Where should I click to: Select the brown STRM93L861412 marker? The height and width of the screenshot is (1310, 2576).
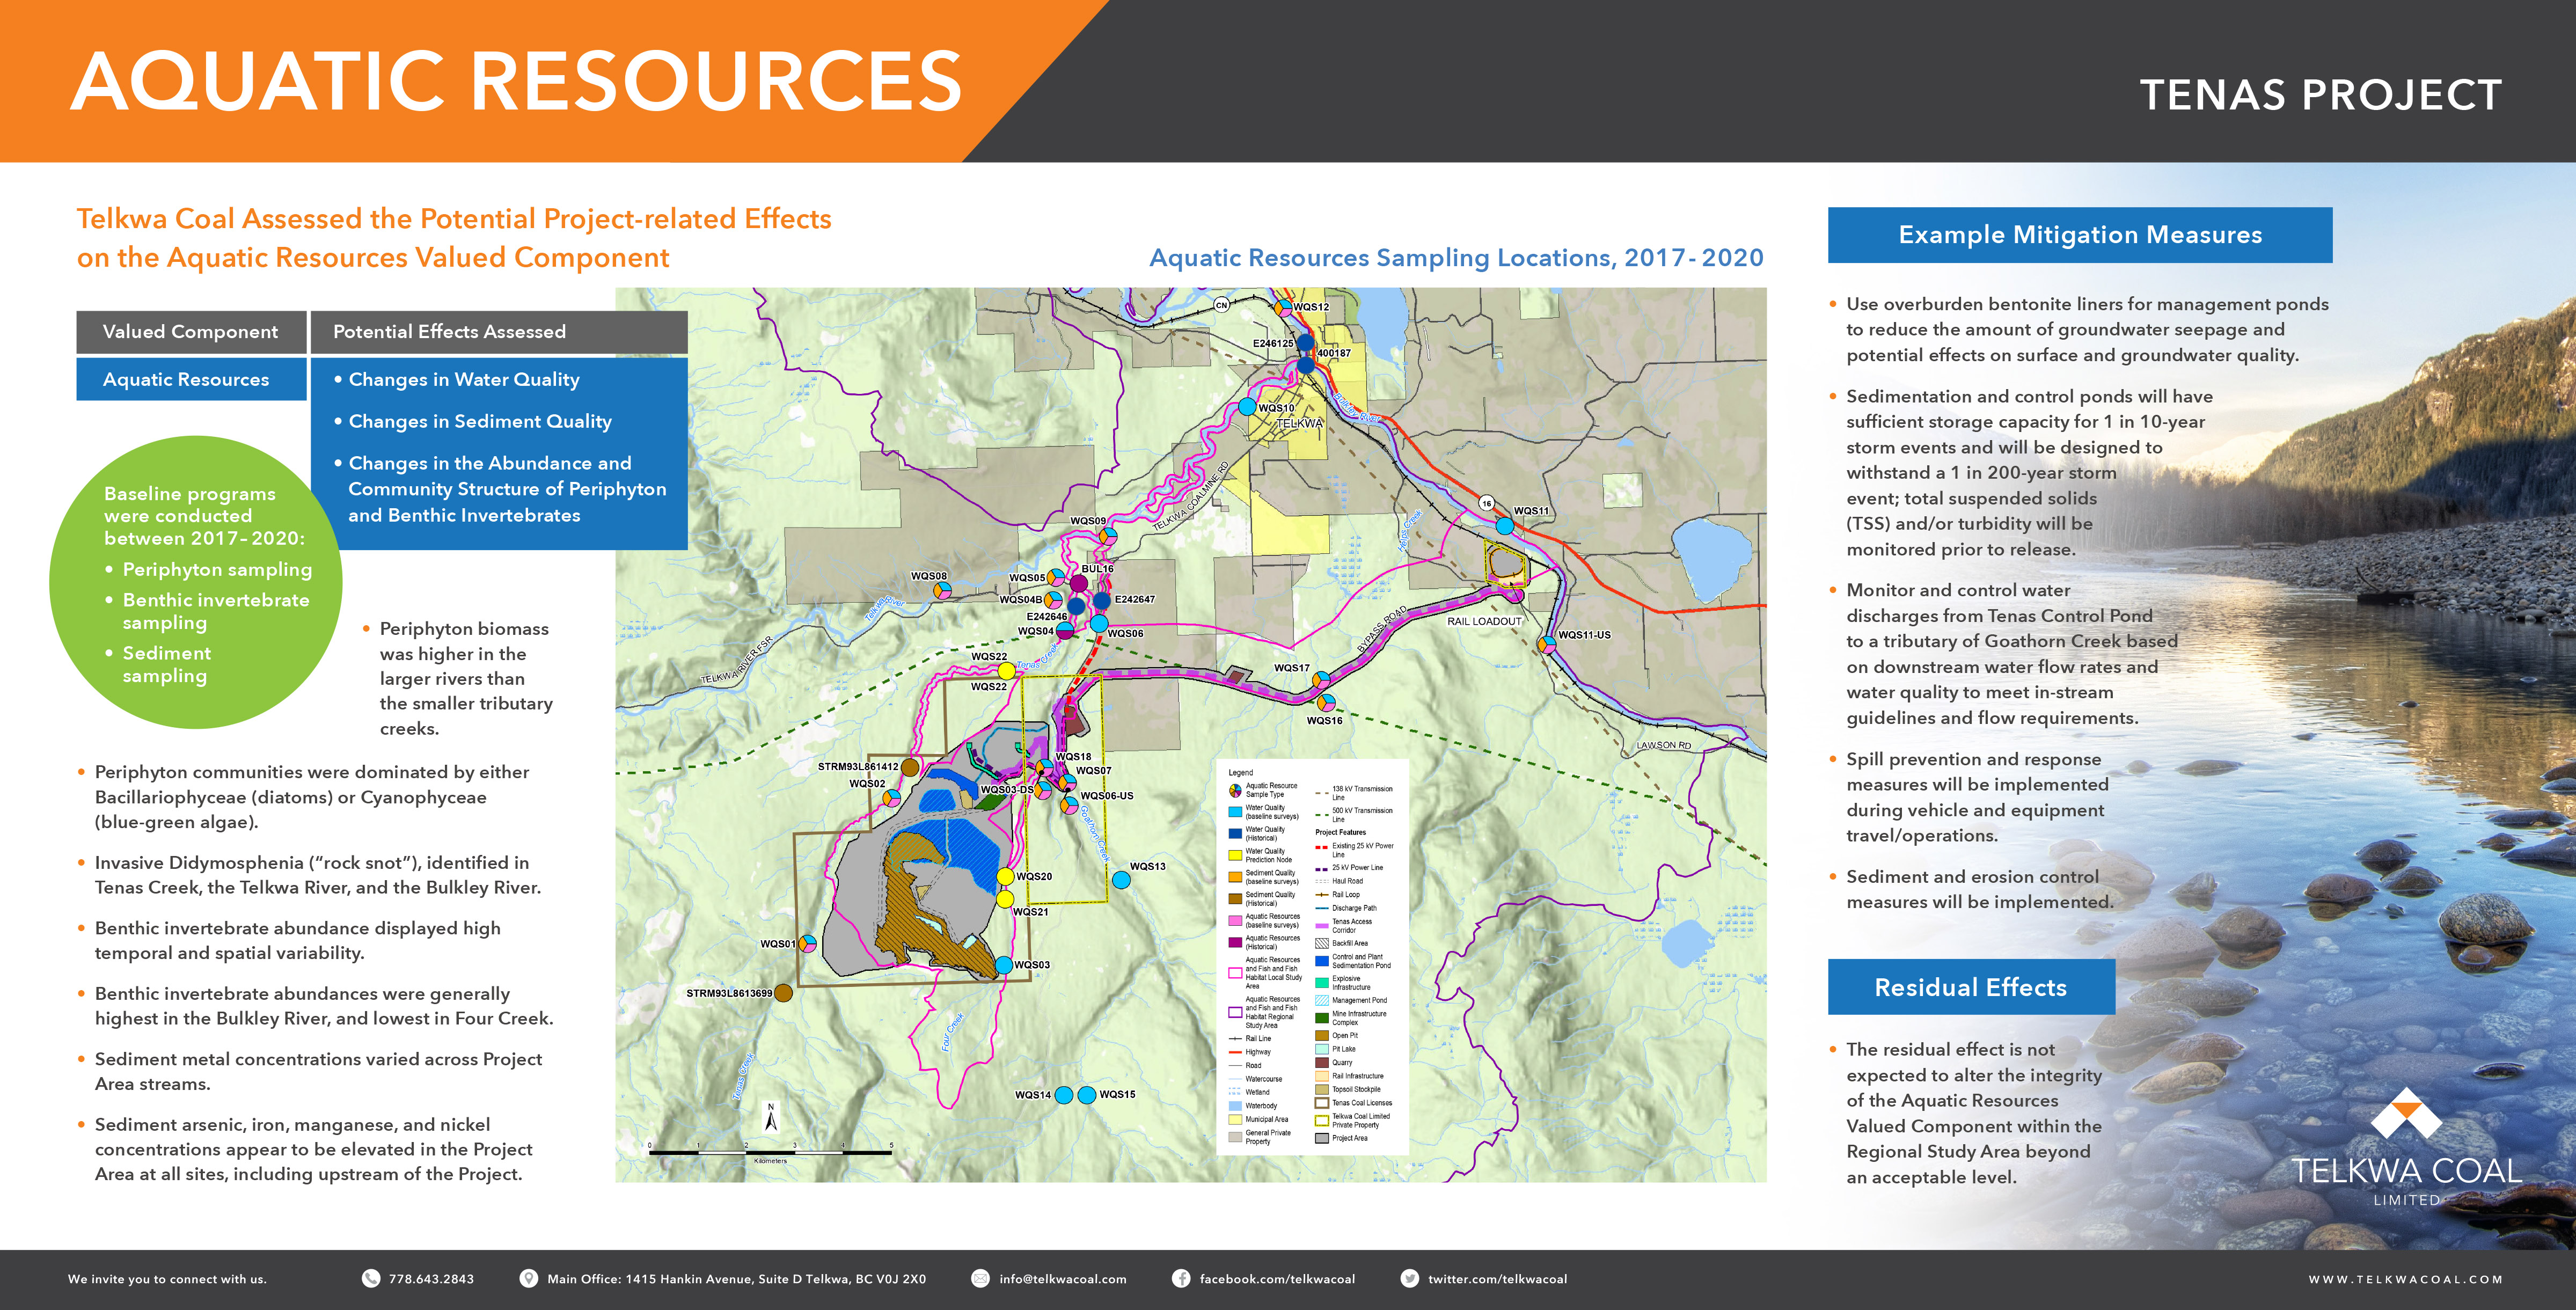point(910,767)
